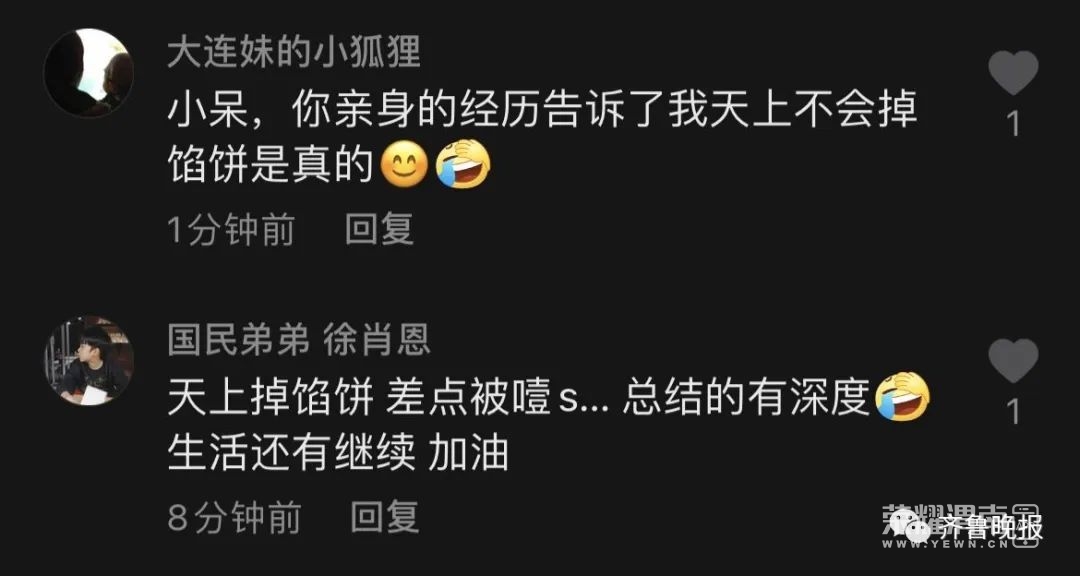This screenshot has width=1080, height=576.
Task: Like the comment by 国民弟弟 徐肖恩
Action: point(1013,360)
